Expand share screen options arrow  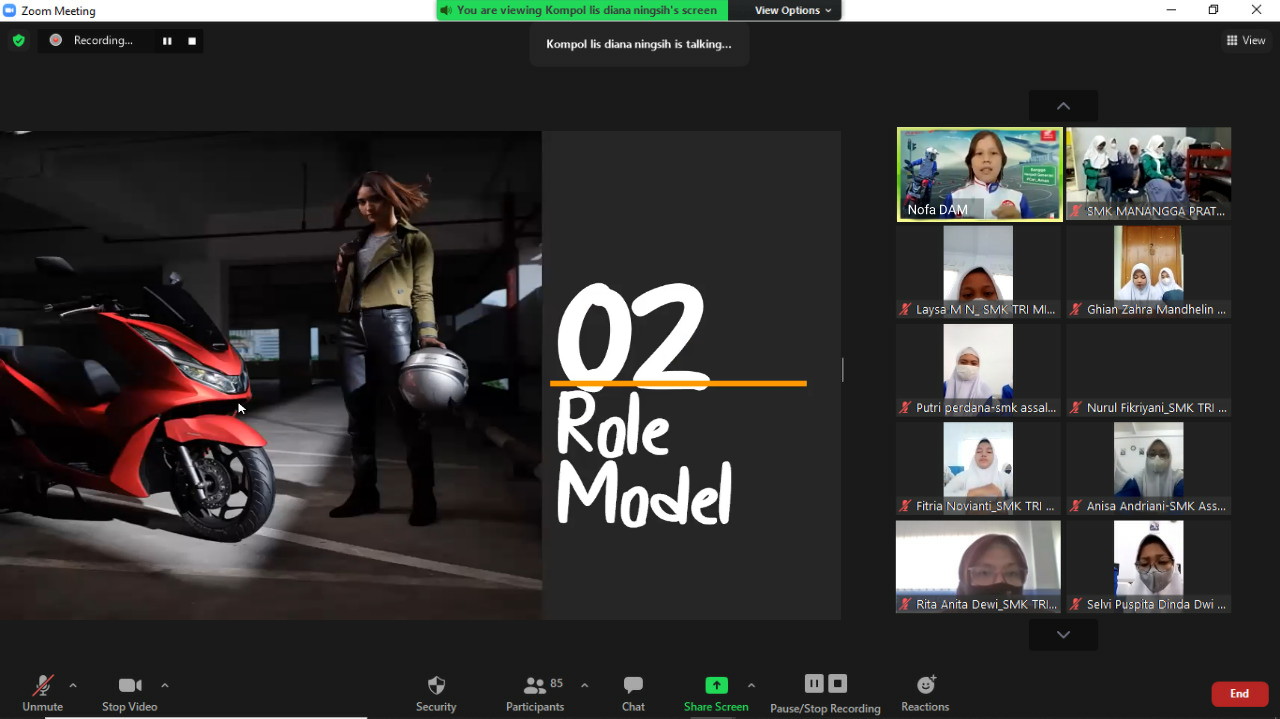coord(751,685)
